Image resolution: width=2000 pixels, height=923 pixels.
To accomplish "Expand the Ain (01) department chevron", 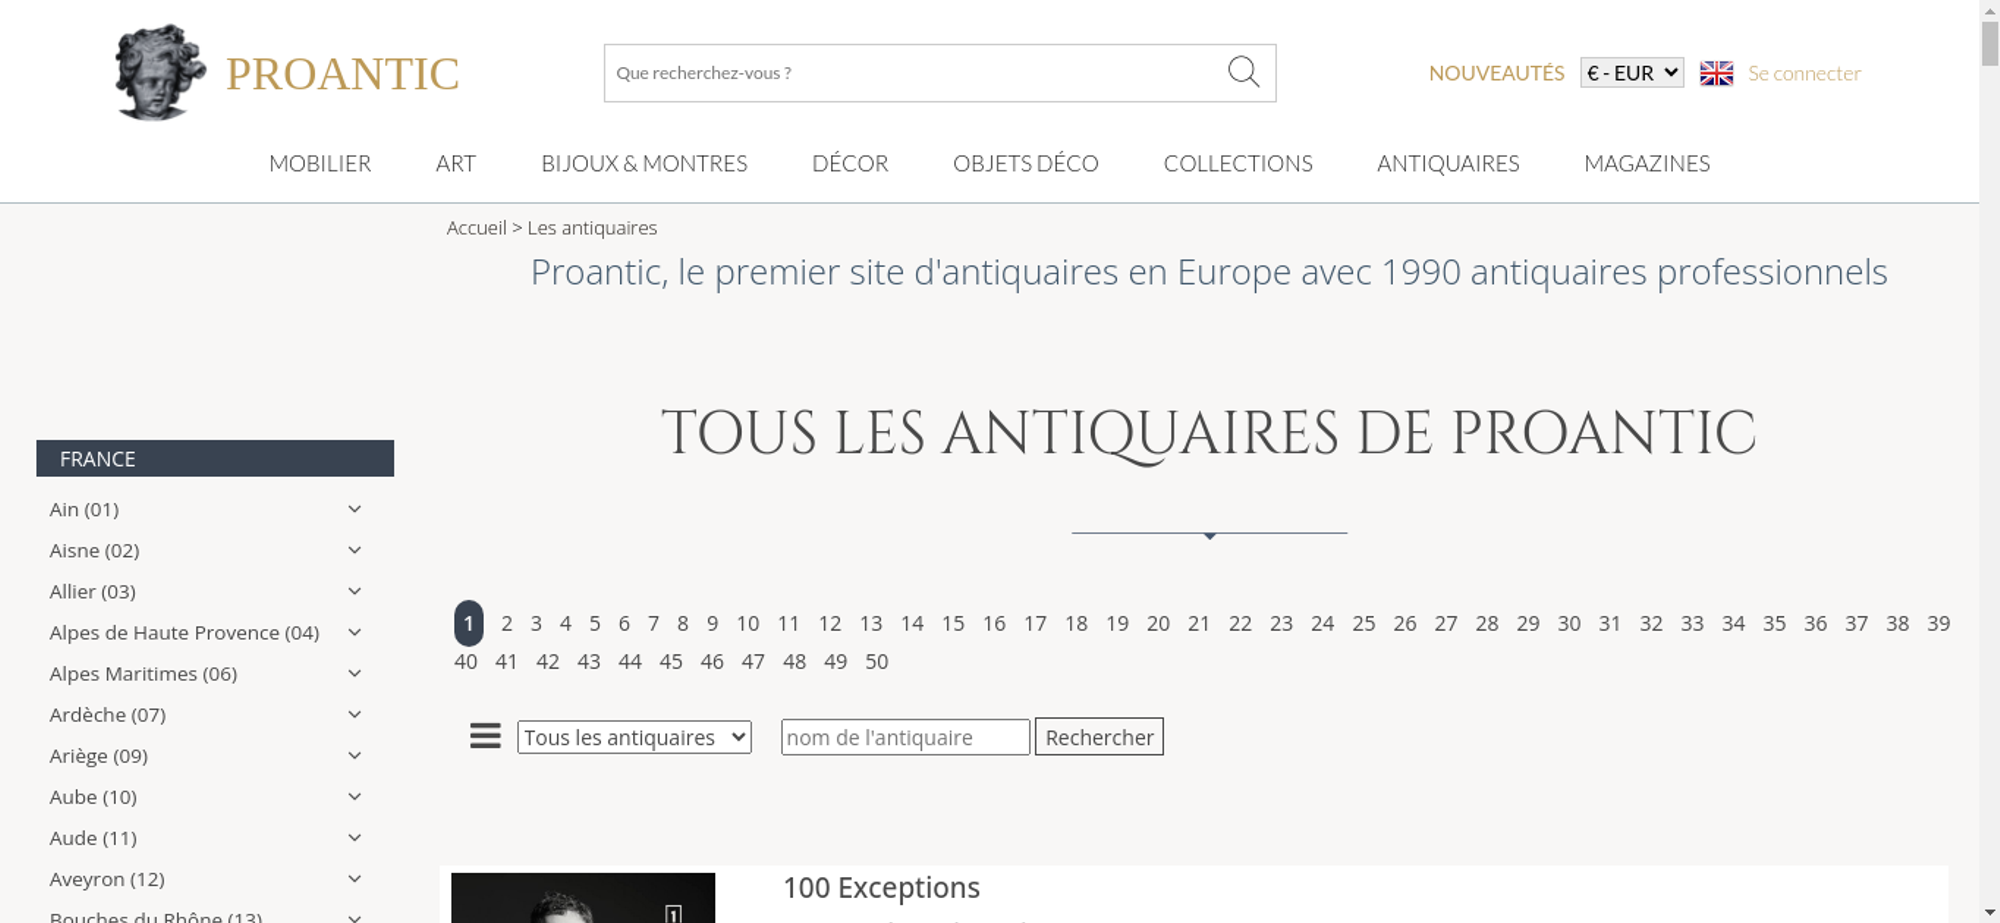I will 354,509.
